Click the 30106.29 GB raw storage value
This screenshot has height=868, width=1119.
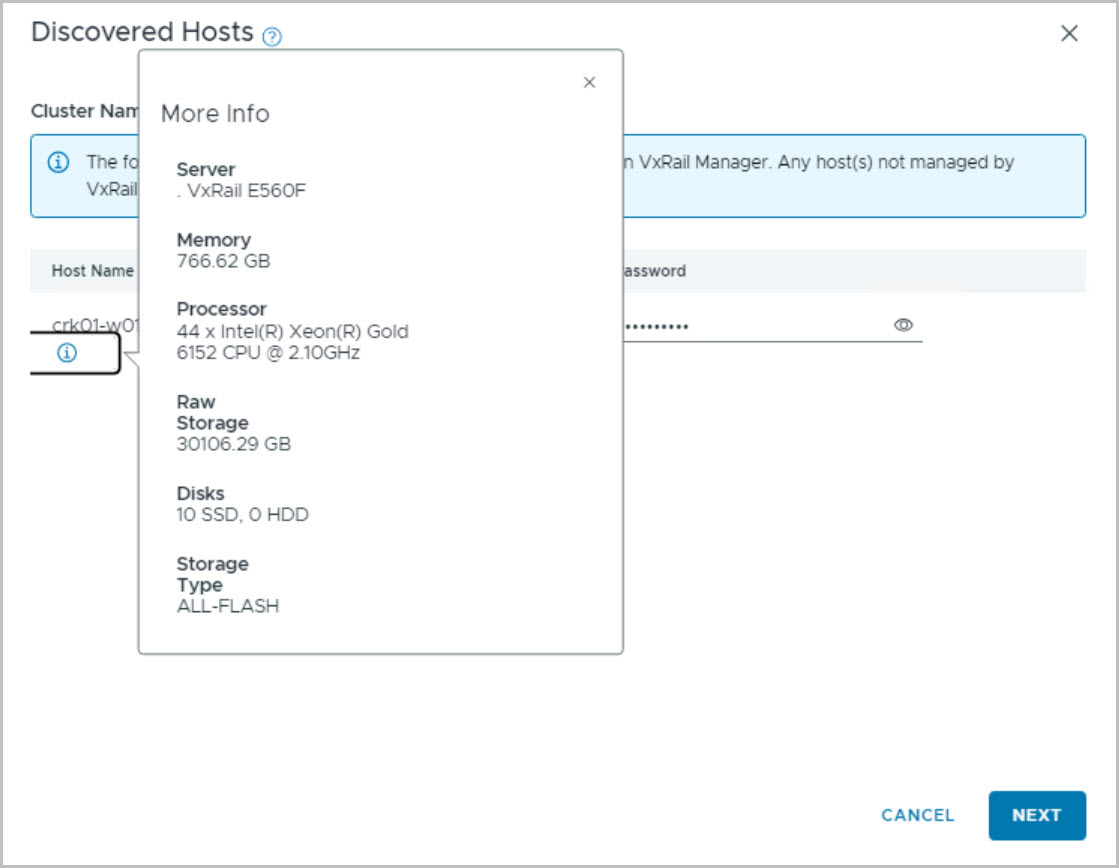(x=234, y=444)
